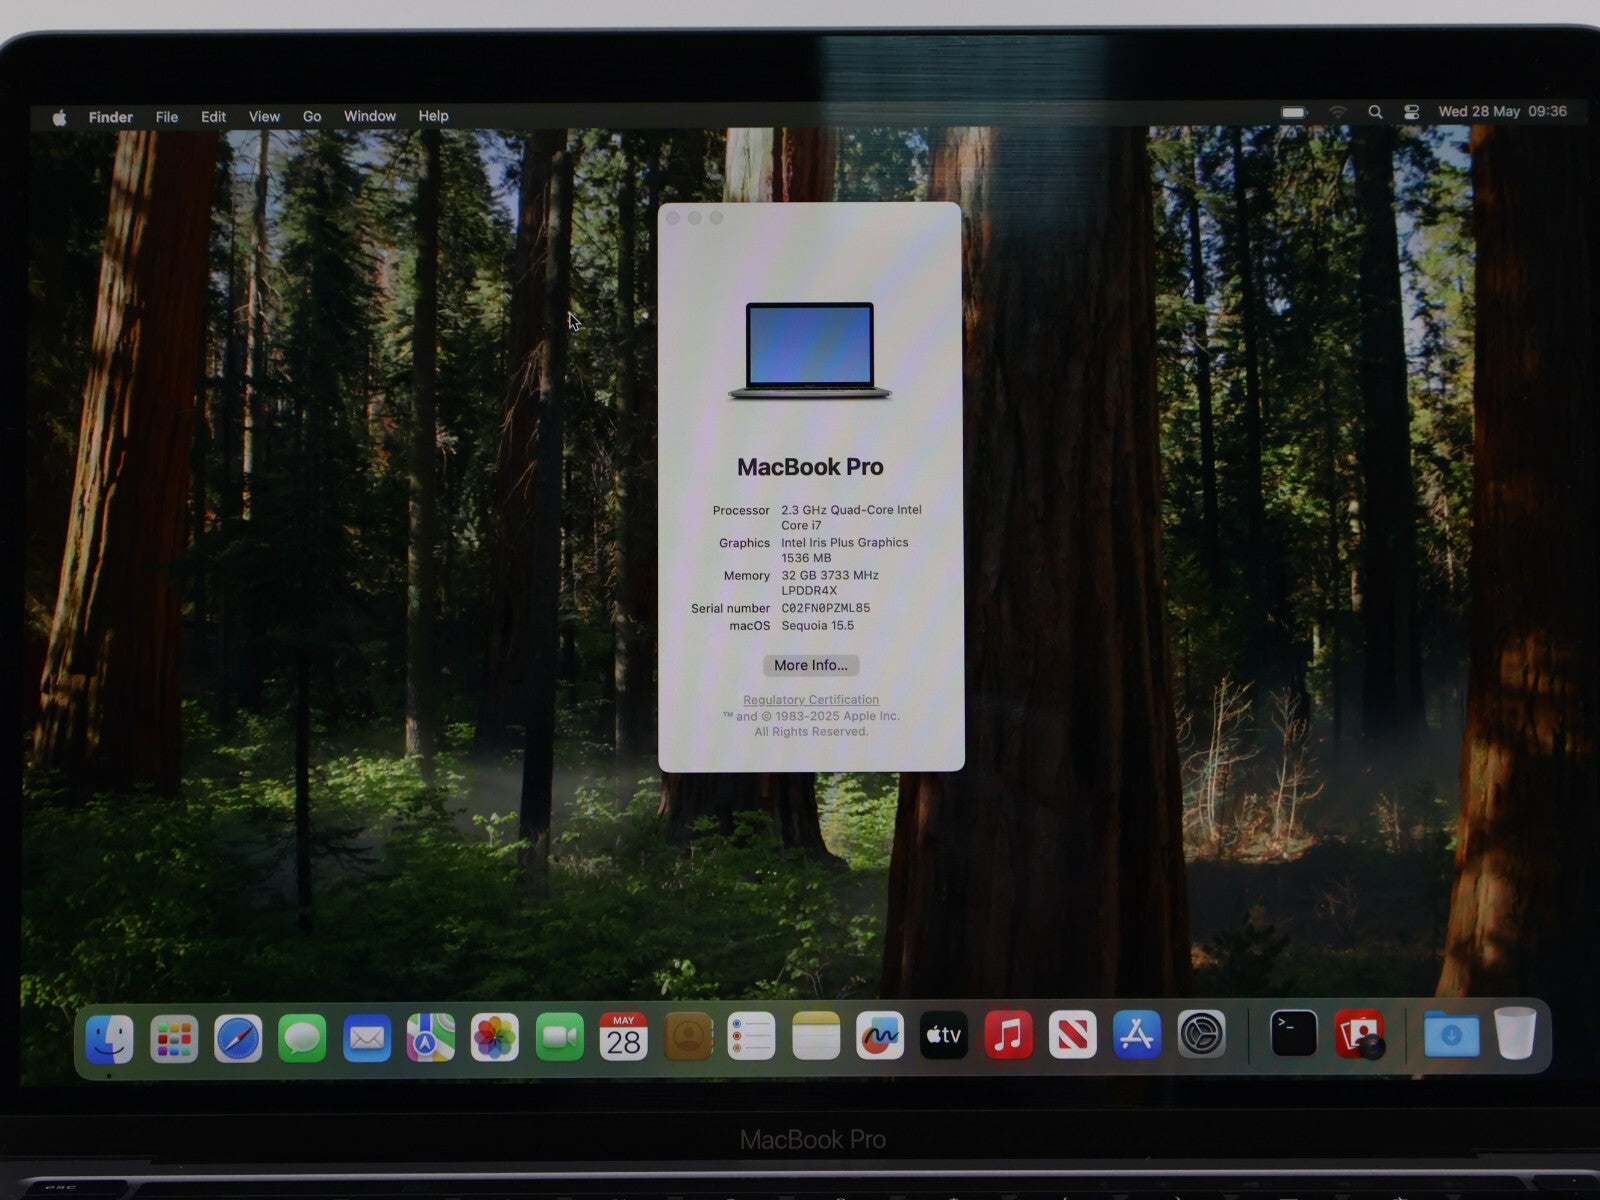Image resolution: width=1600 pixels, height=1200 pixels.
Task: Open Spotlight search magnifier
Action: 1375,112
